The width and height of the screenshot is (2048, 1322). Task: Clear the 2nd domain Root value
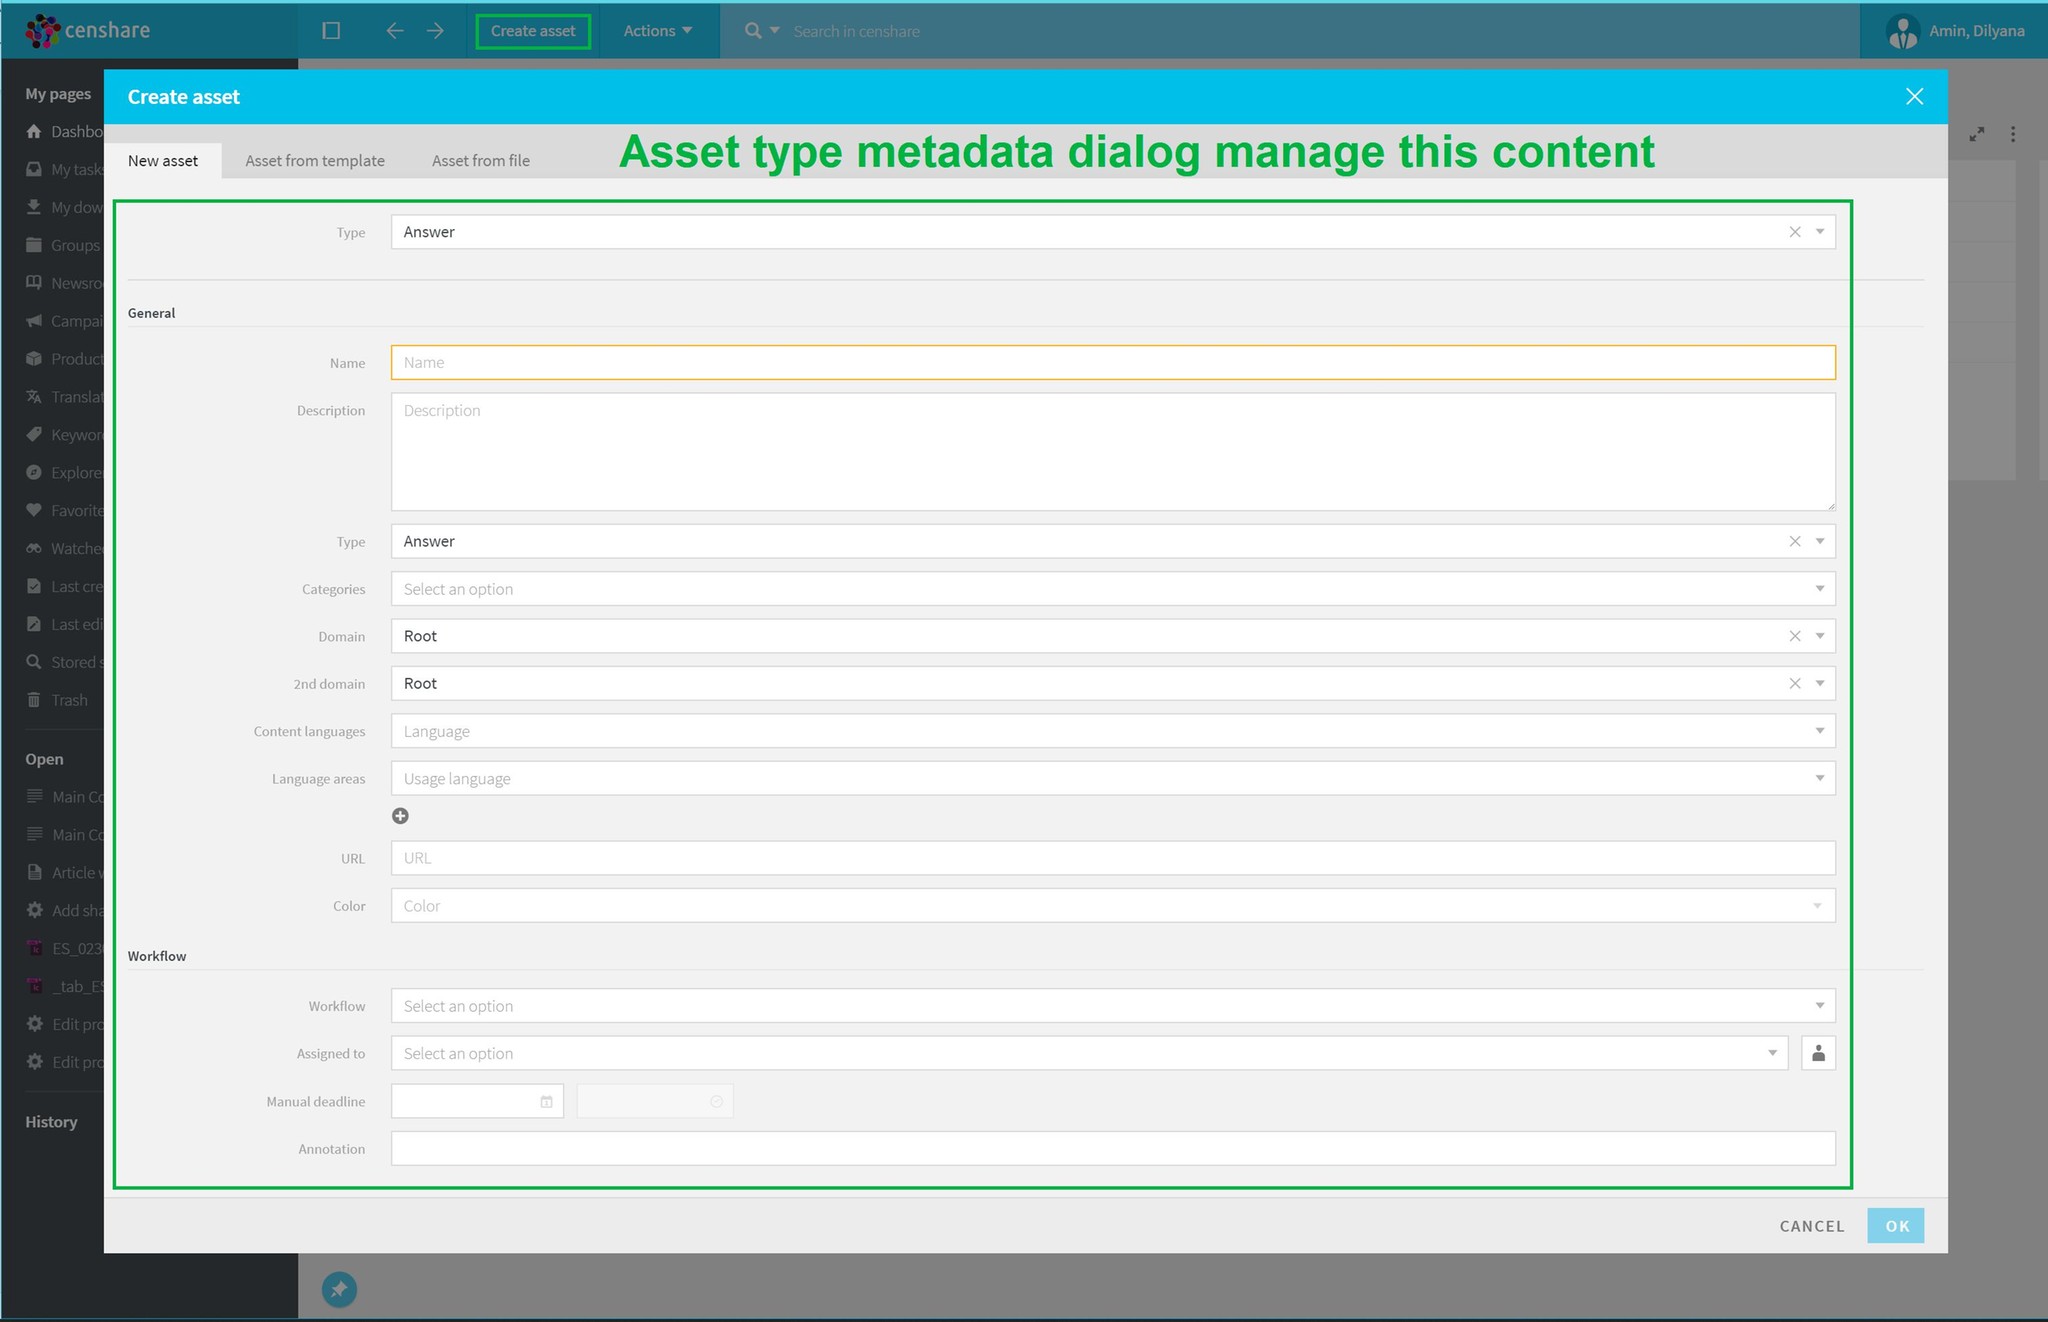[1794, 684]
